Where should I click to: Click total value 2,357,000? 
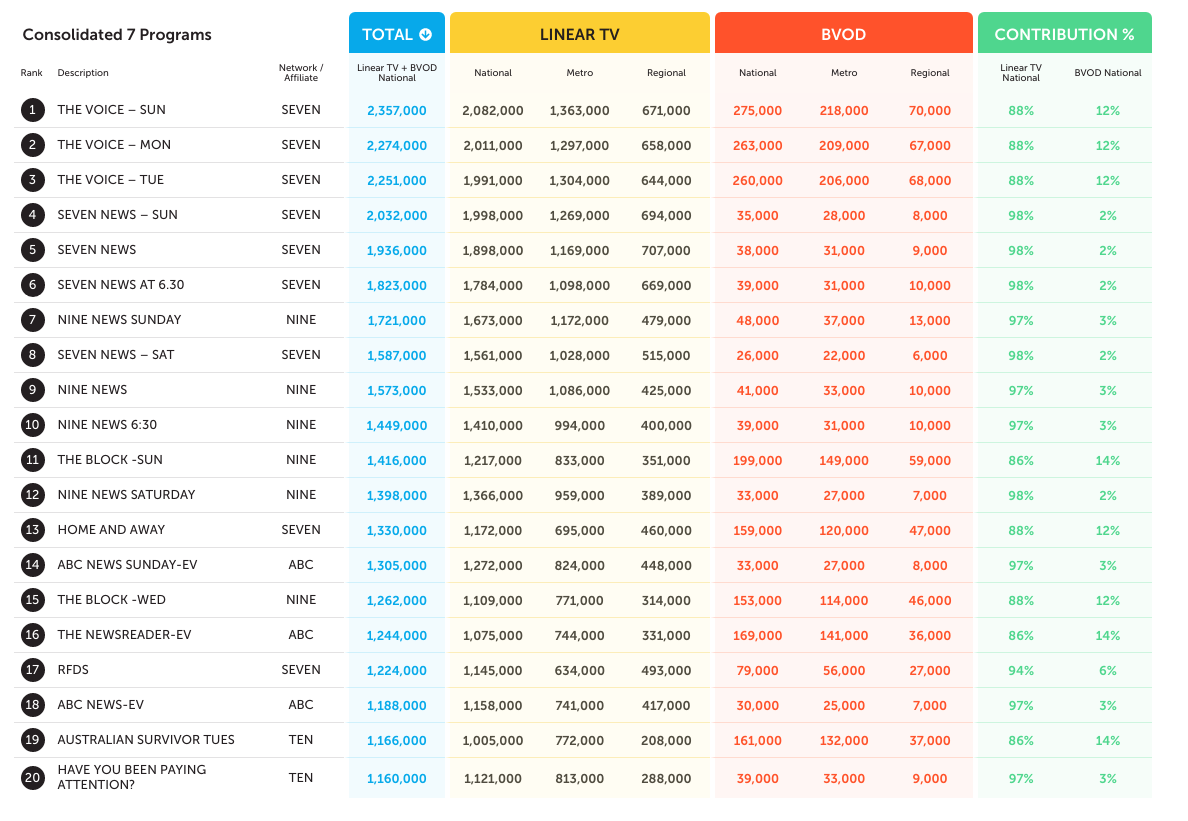coord(396,111)
